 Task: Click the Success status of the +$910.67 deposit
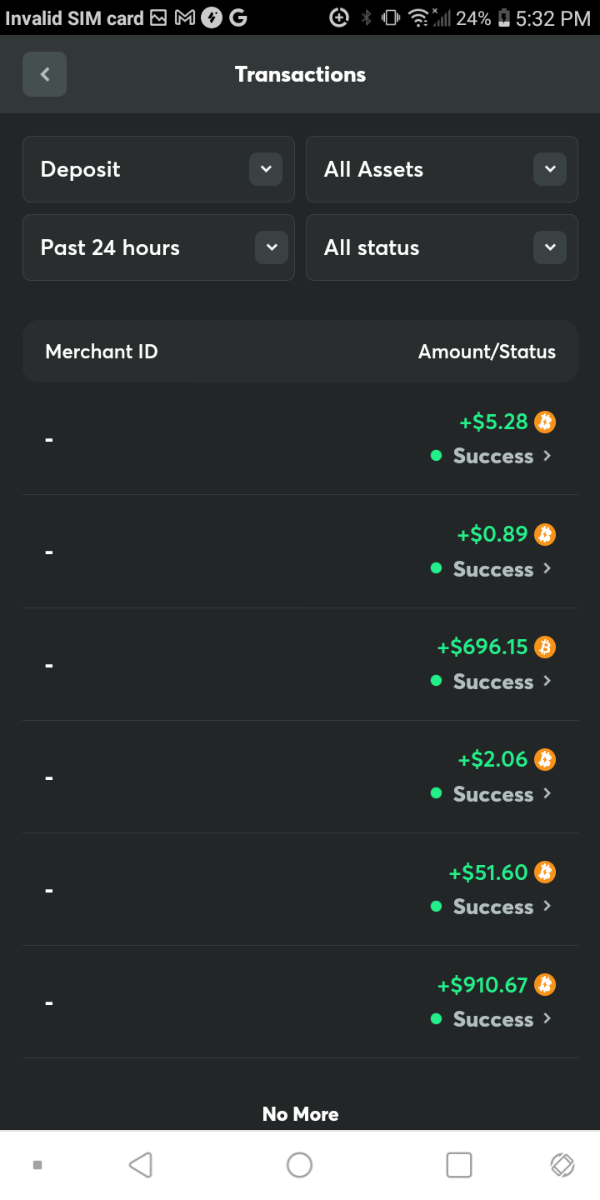pyautogui.click(x=492, y=1020)
